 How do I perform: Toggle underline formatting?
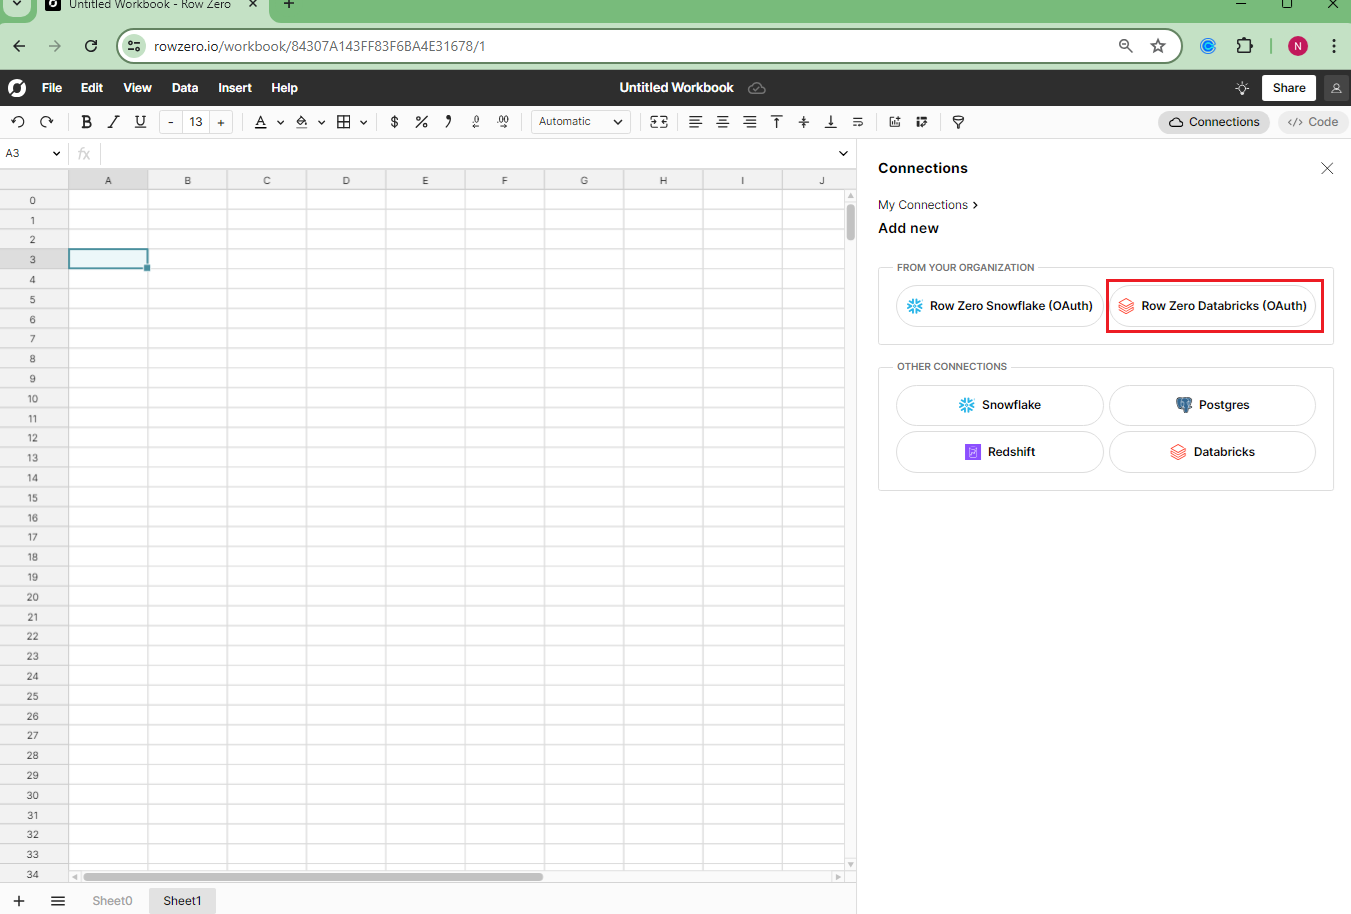[140, 122]
